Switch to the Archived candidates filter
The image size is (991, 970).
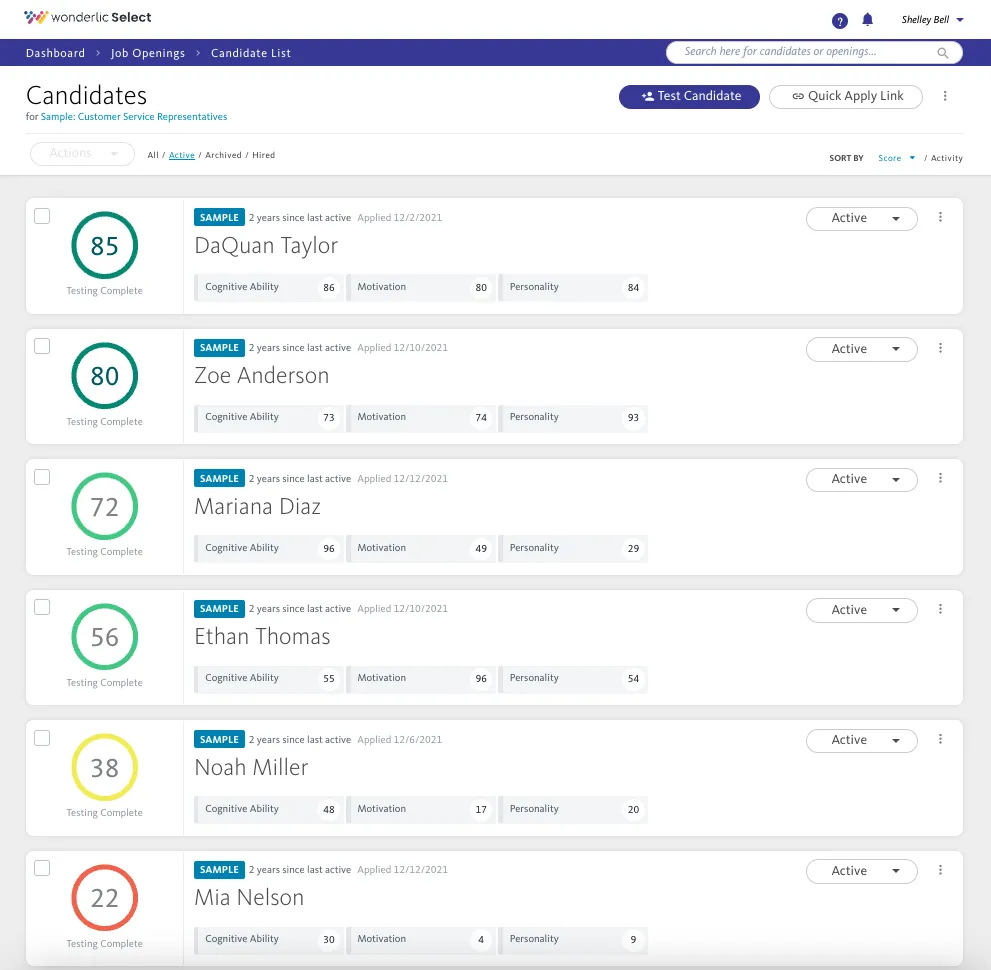point(223,155)
